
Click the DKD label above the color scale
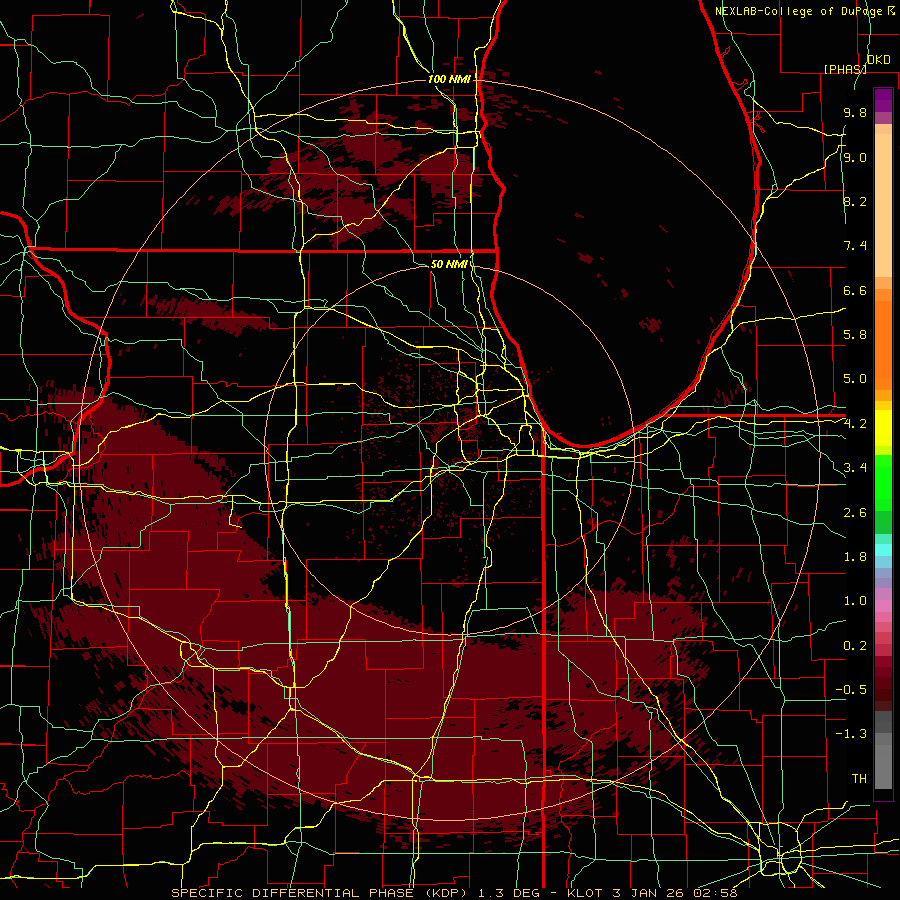tap(879, 60)
